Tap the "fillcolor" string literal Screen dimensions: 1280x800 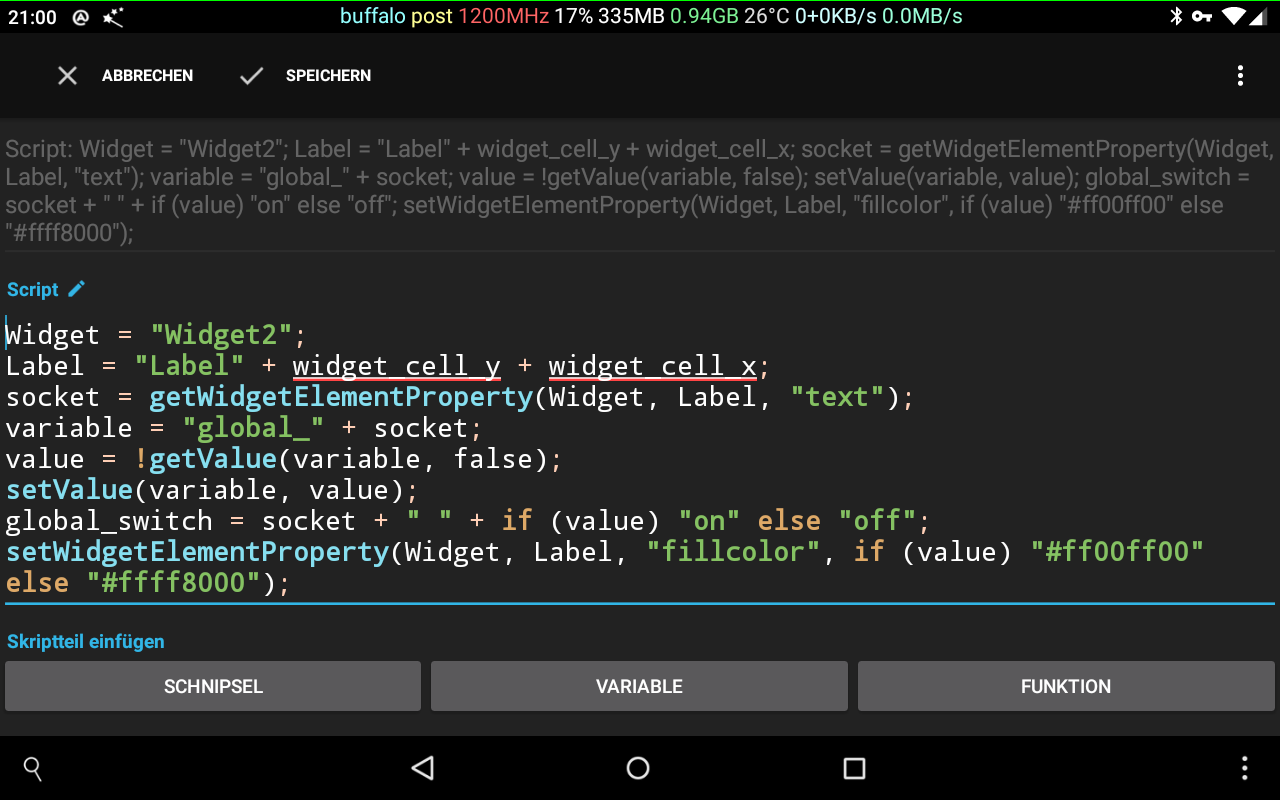(x=734, y=552)
